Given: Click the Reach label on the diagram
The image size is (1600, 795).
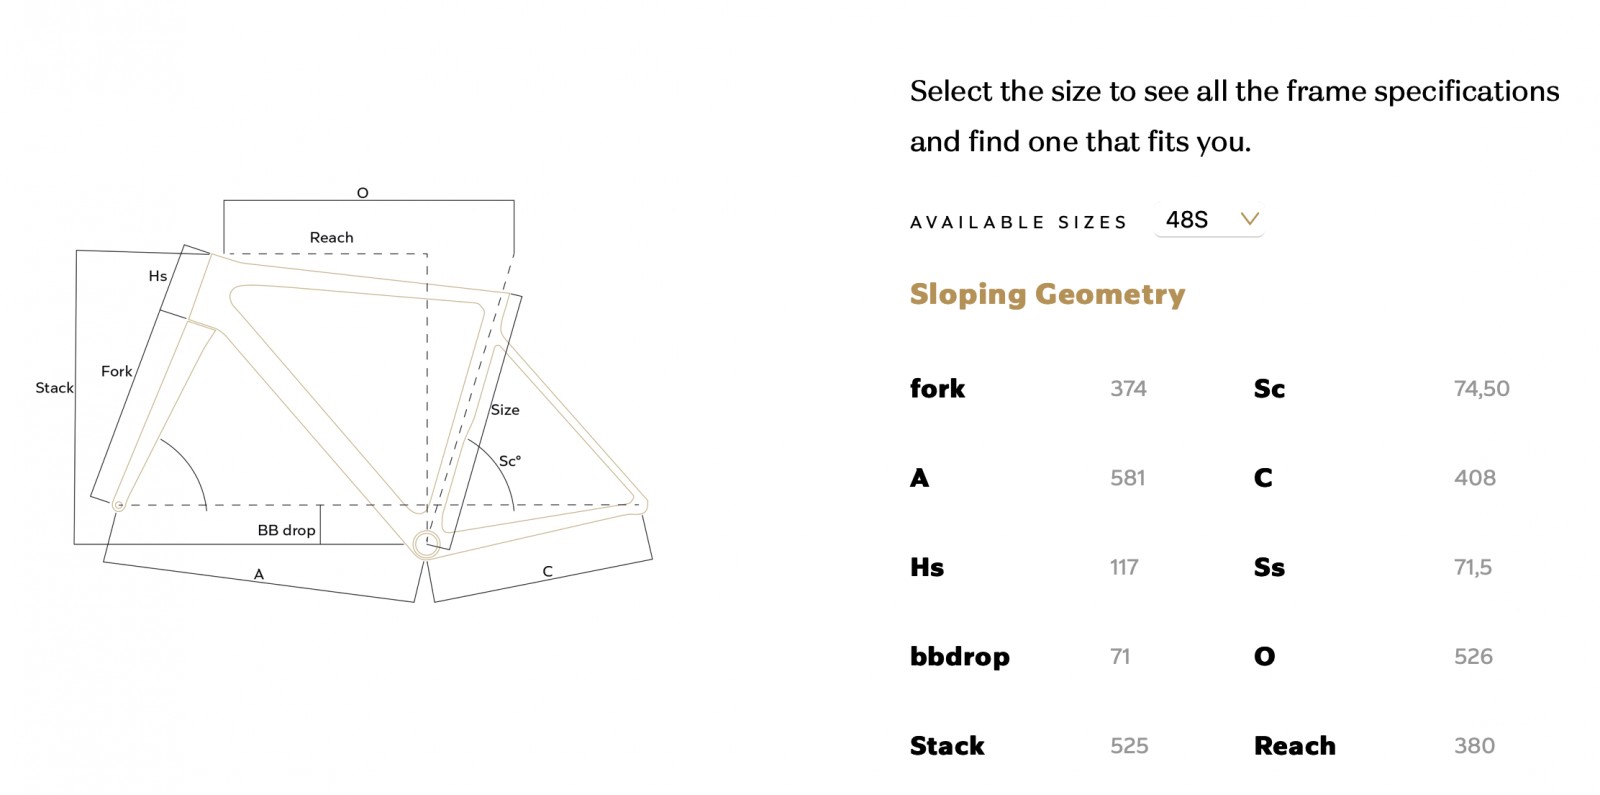Looking at the screenshot, I should coord(331,238).
